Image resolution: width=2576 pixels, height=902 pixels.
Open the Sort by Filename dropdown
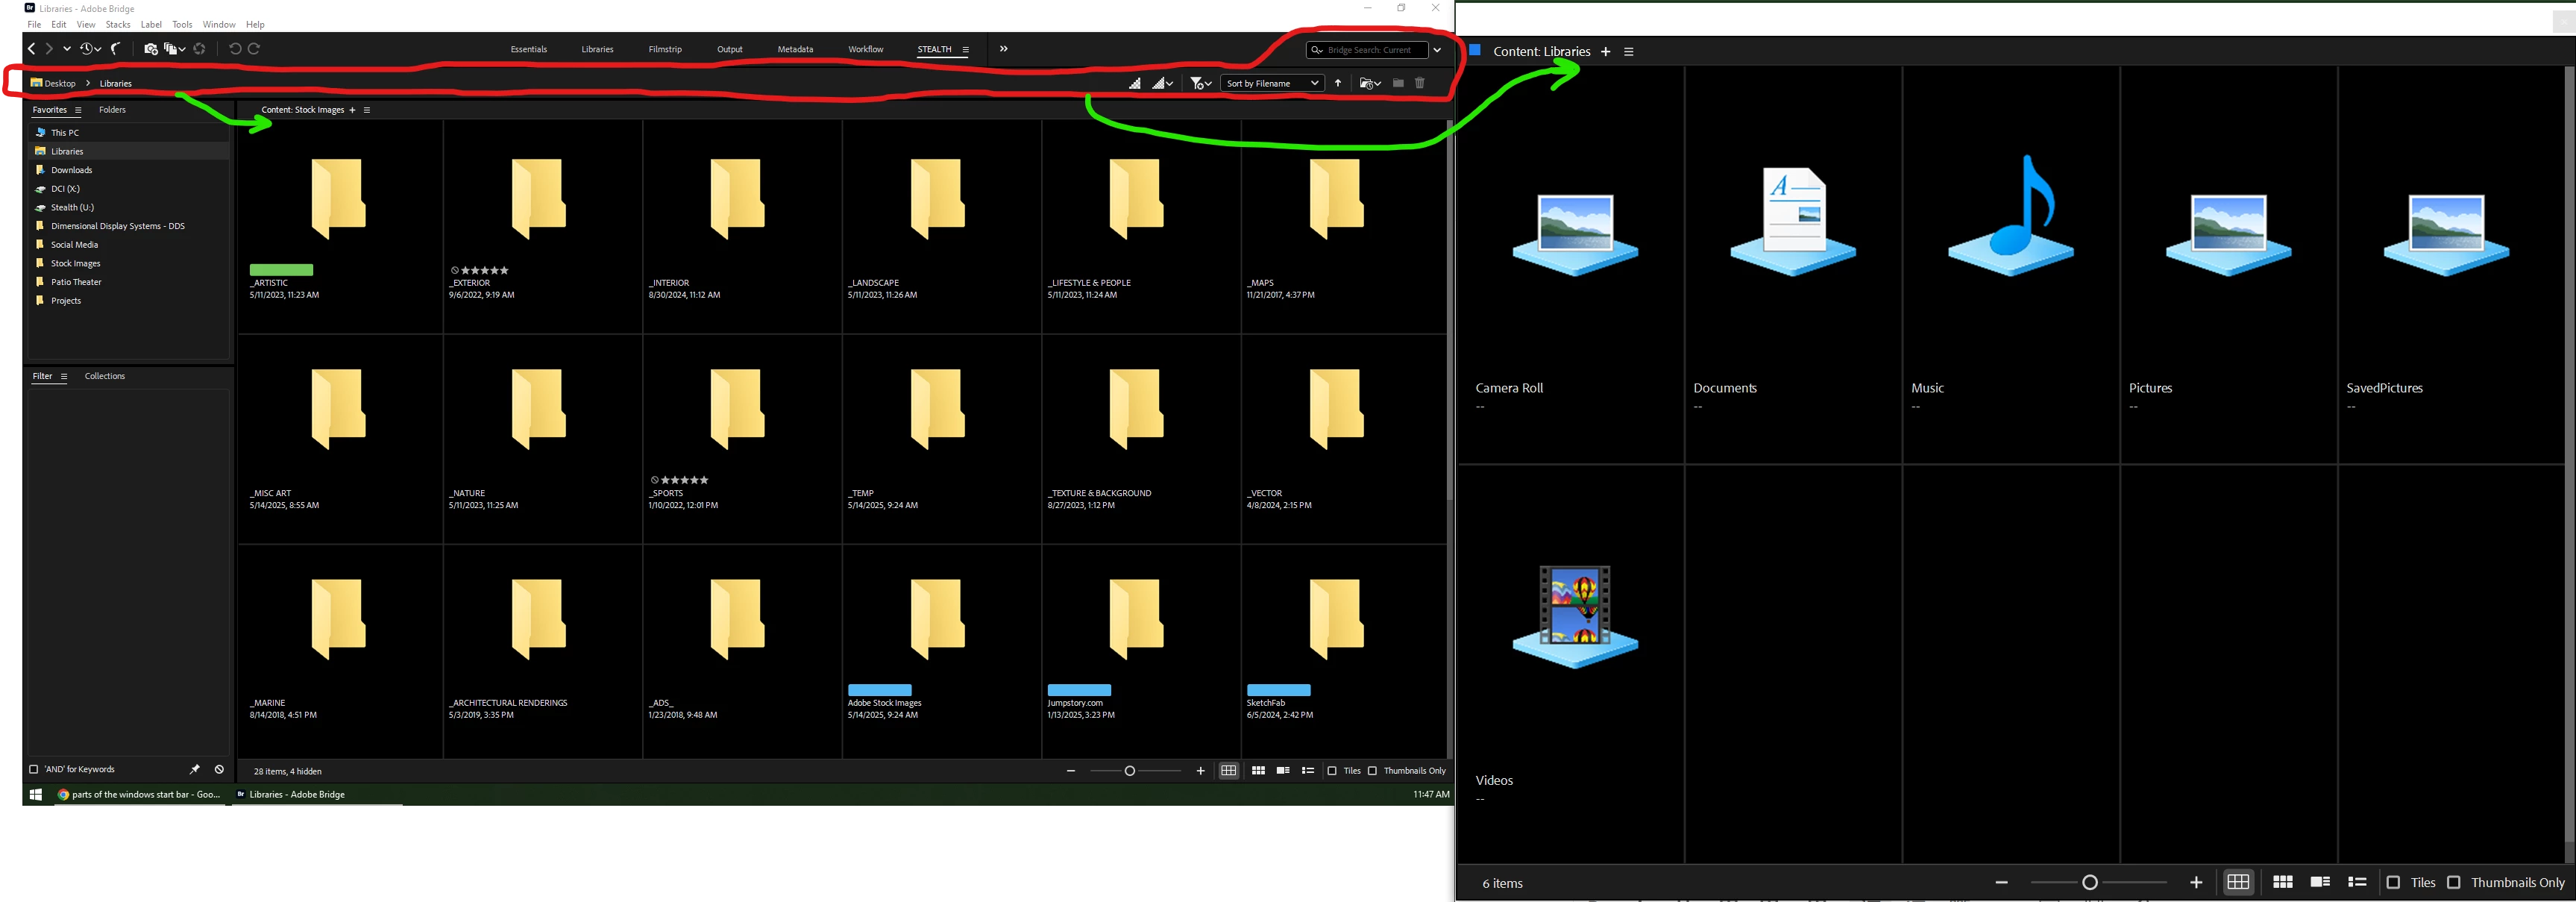(1272, 83)
